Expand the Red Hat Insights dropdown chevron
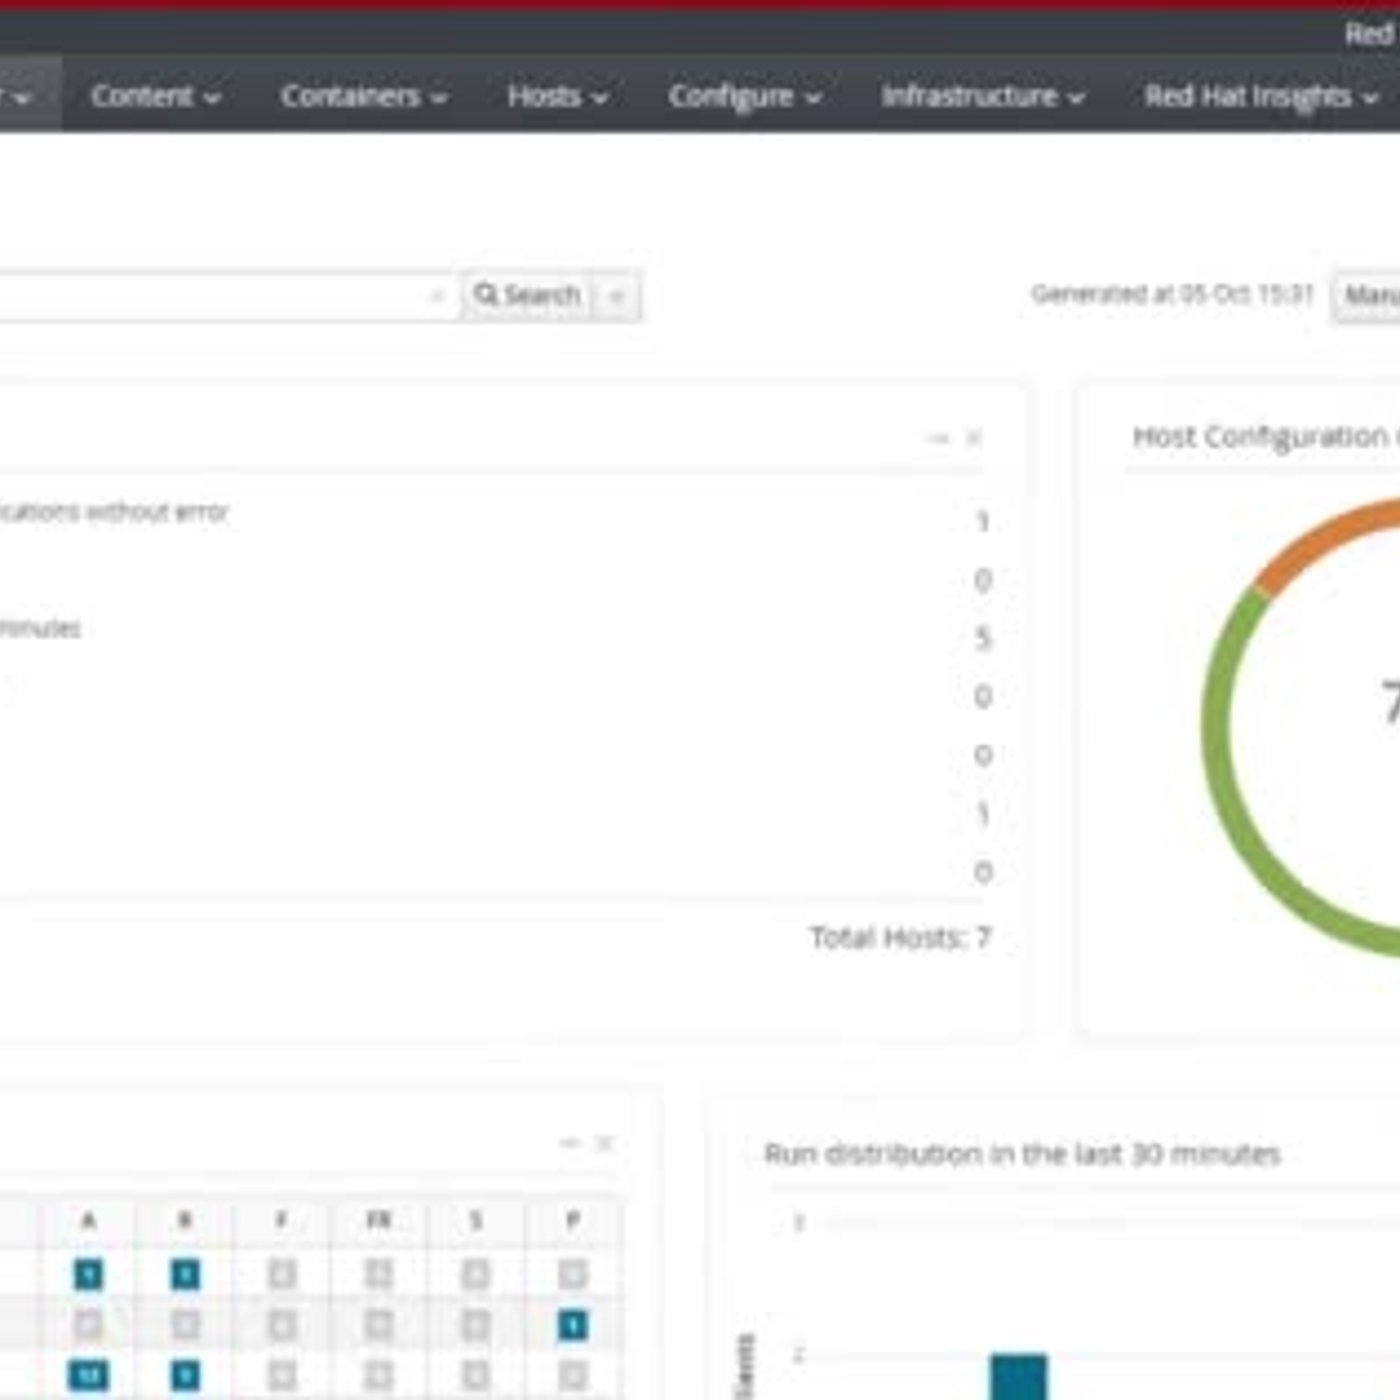This screenshot has width=1400, height=1400. pyautogui.click(x=1371, y=98)
